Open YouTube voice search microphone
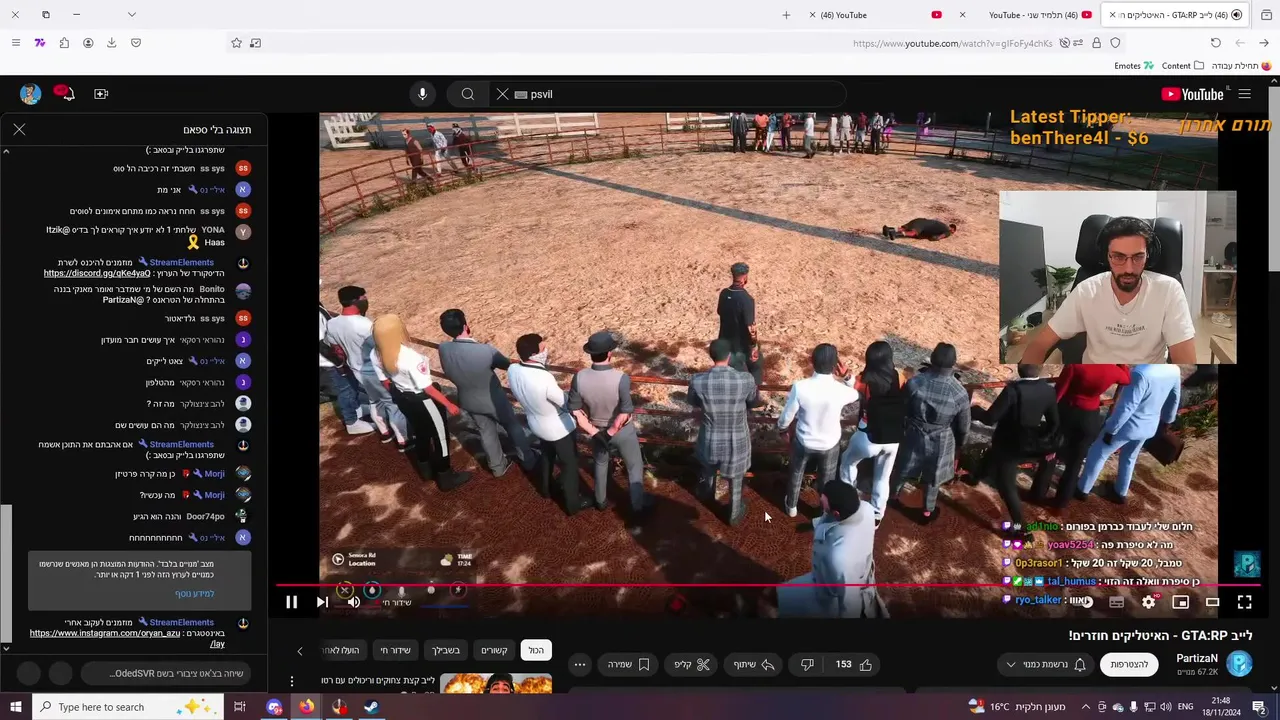This screenshot has width=1280, height=720. 422,94
